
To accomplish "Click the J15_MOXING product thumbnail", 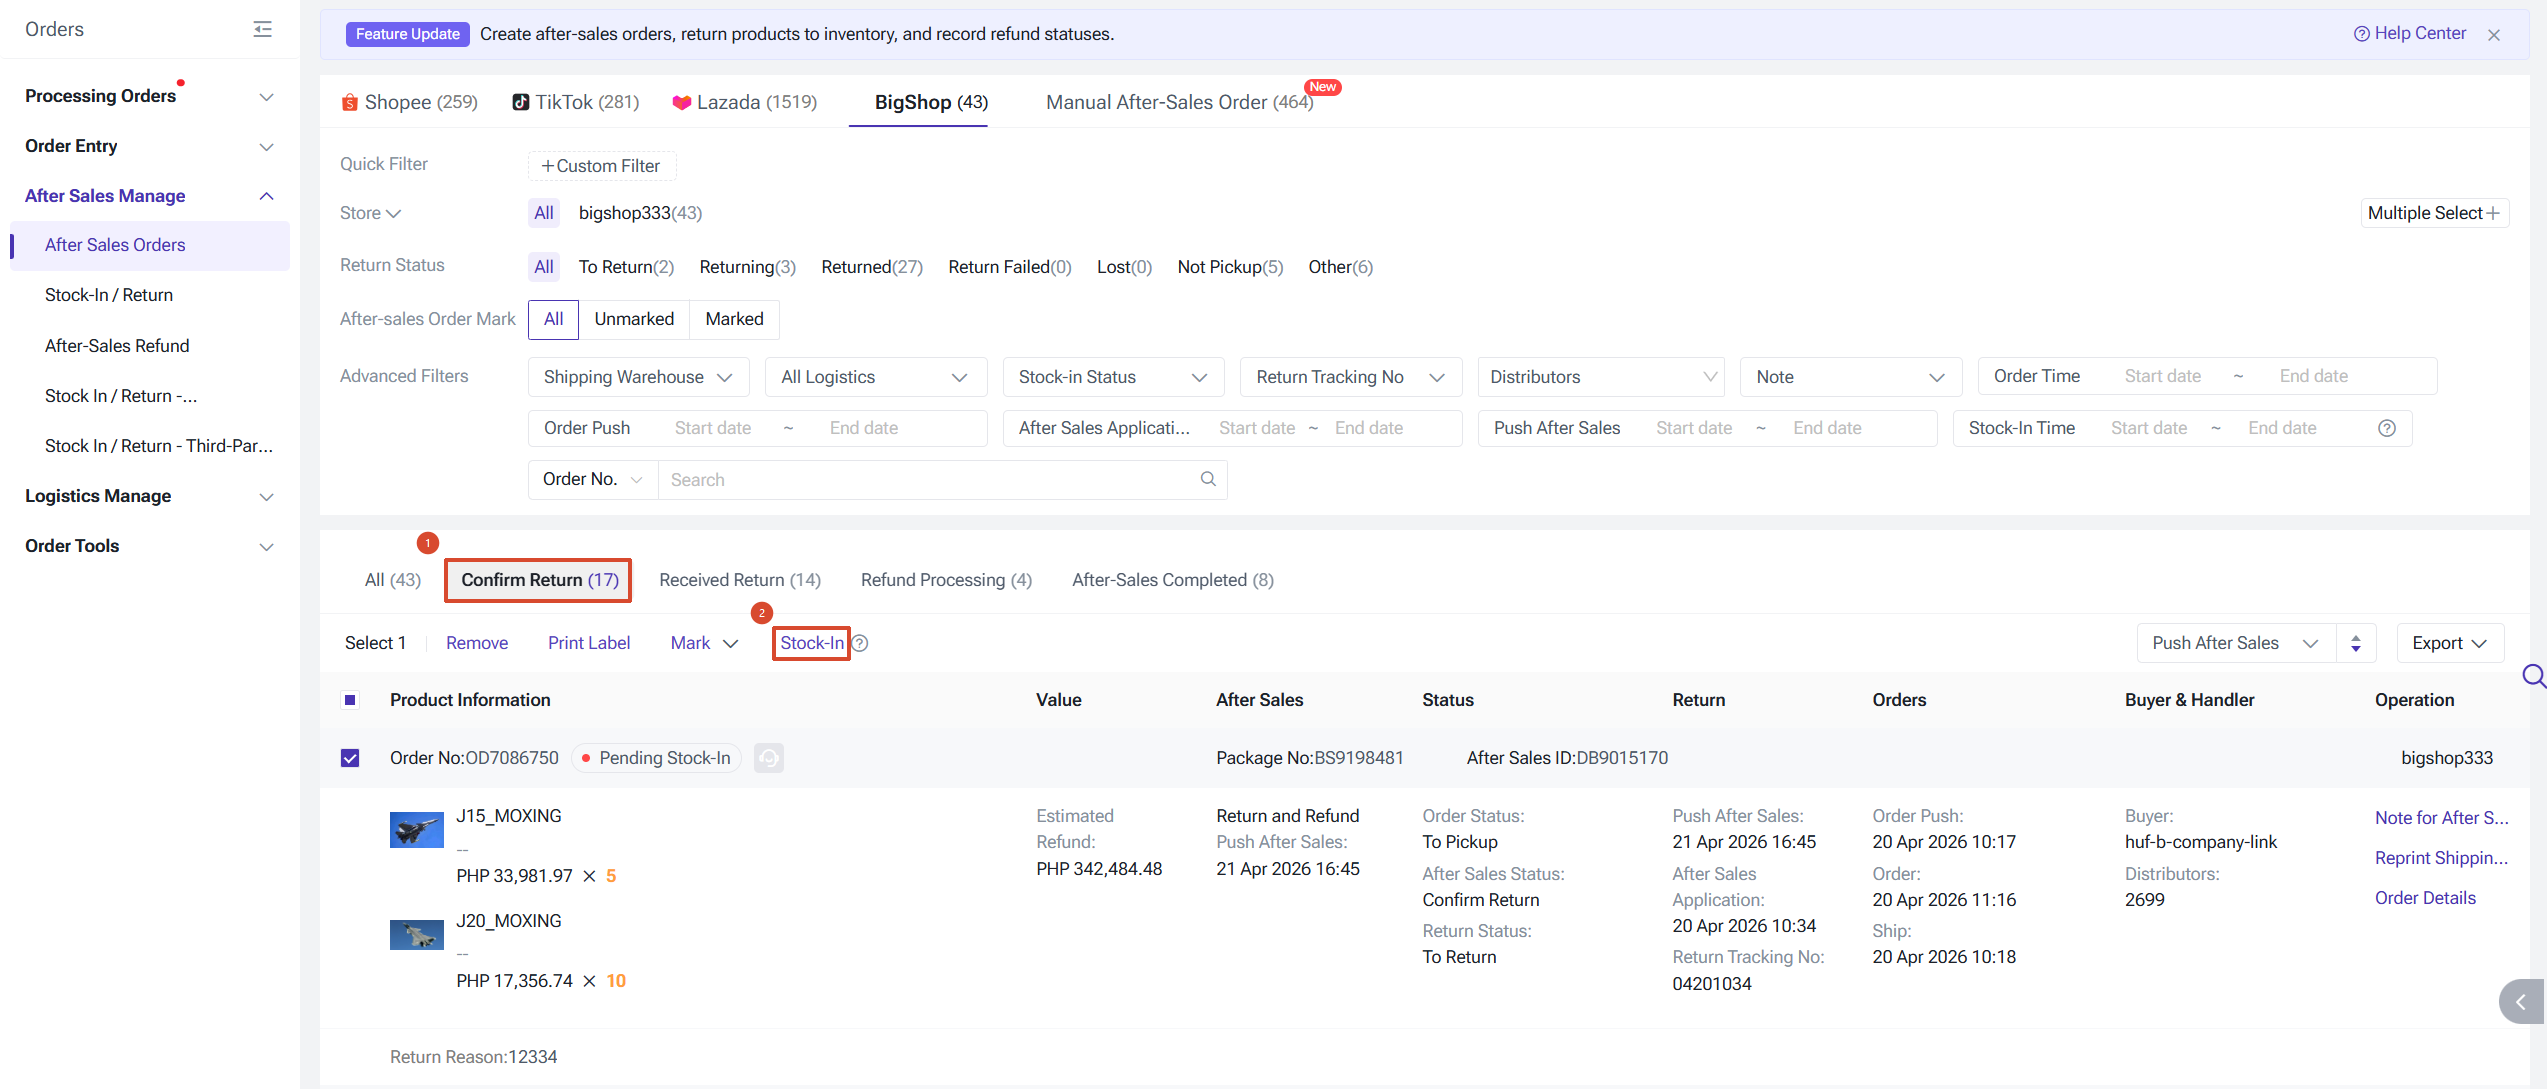I will pyautogui.click(x=416, y=830).
